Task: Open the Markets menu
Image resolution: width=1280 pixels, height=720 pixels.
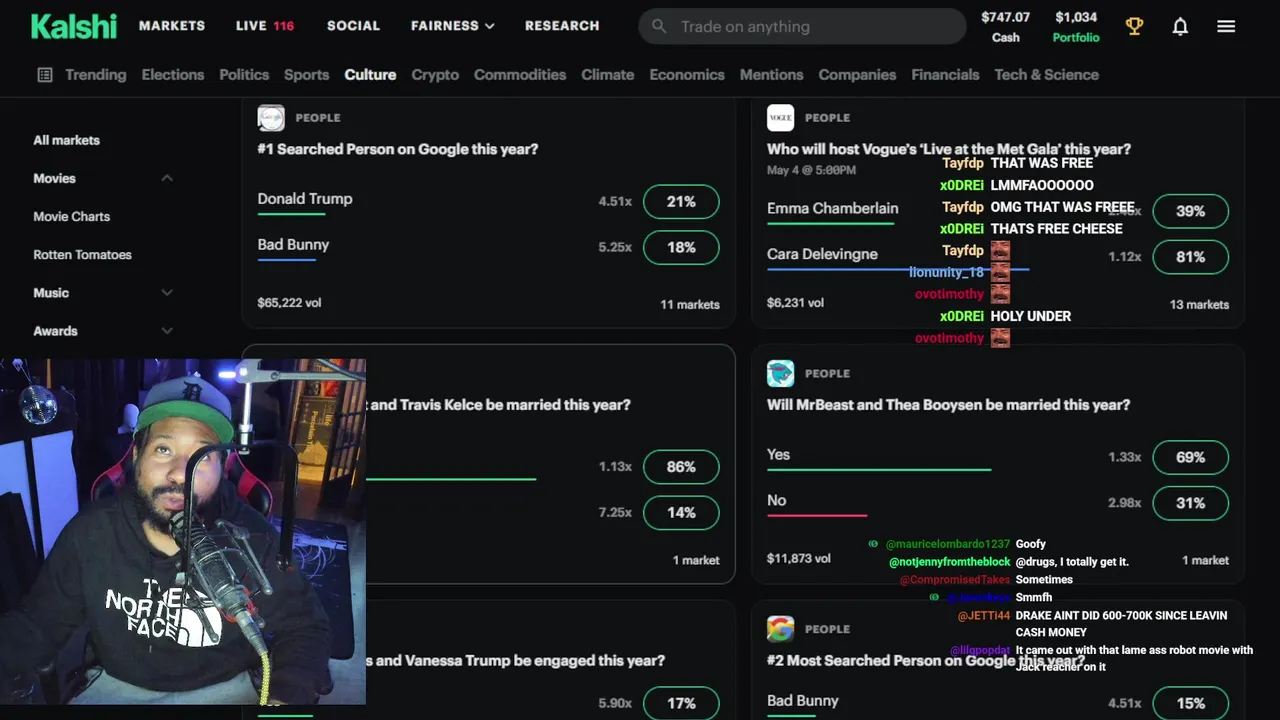Action: (172, 26)
